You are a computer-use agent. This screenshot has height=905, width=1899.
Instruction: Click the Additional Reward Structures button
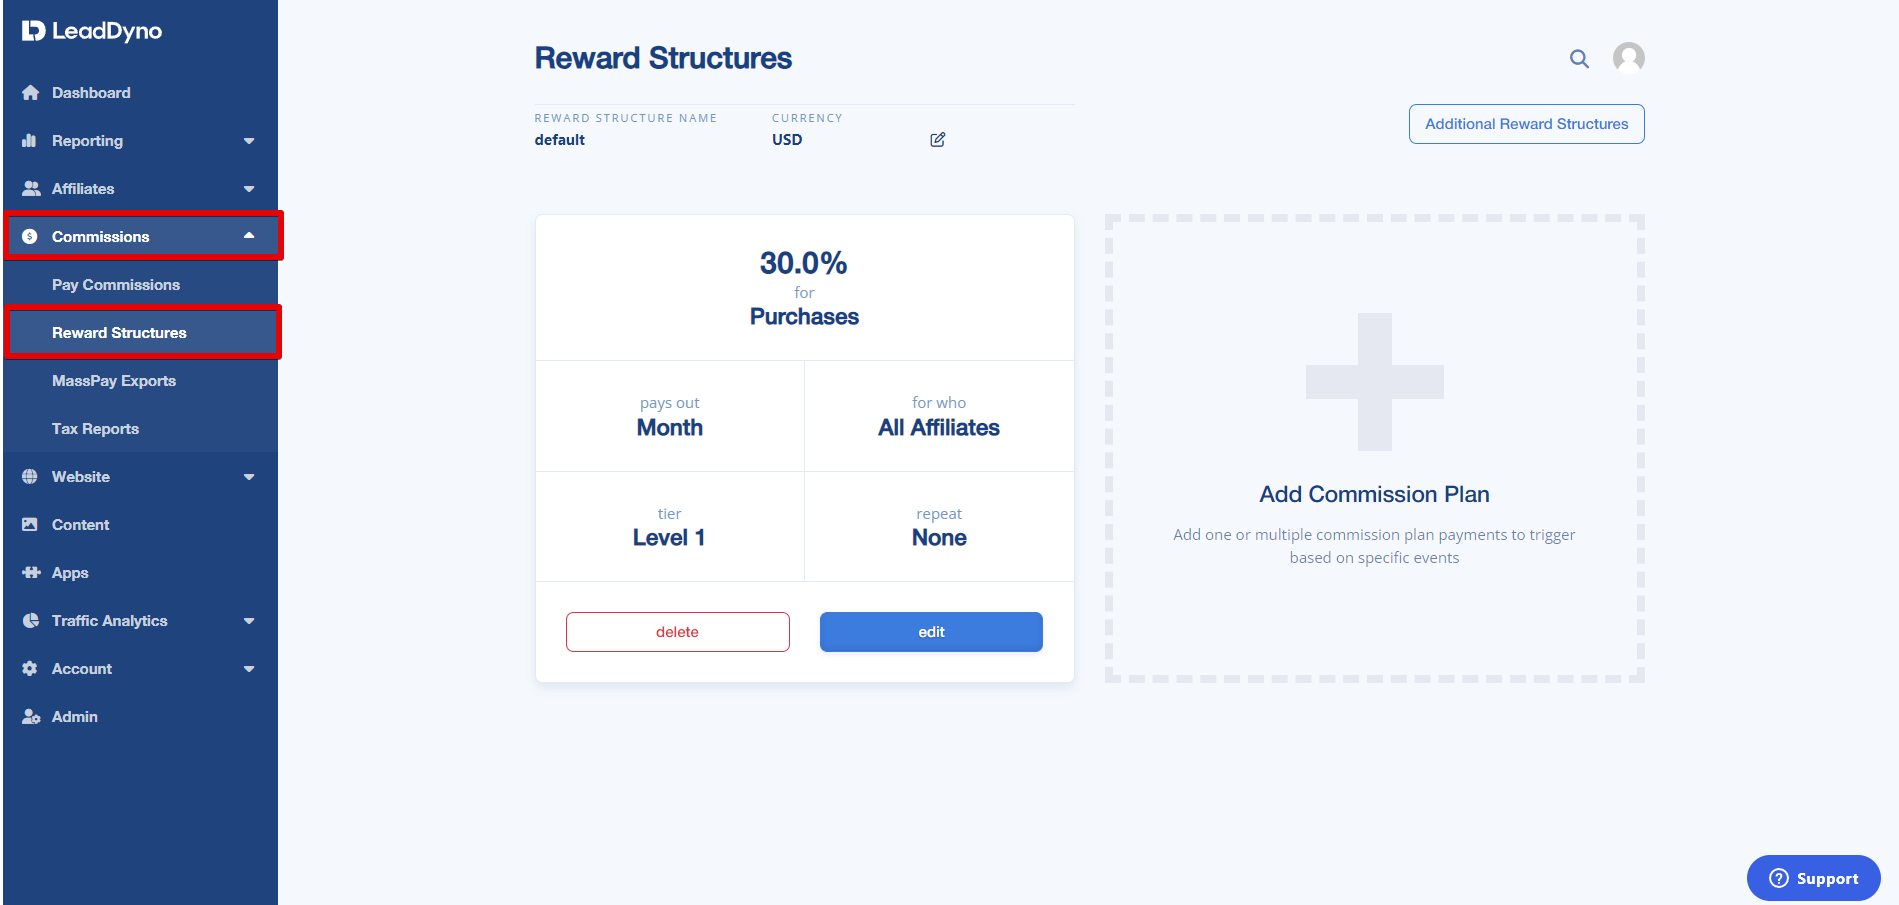click(x=1526, y=124)
